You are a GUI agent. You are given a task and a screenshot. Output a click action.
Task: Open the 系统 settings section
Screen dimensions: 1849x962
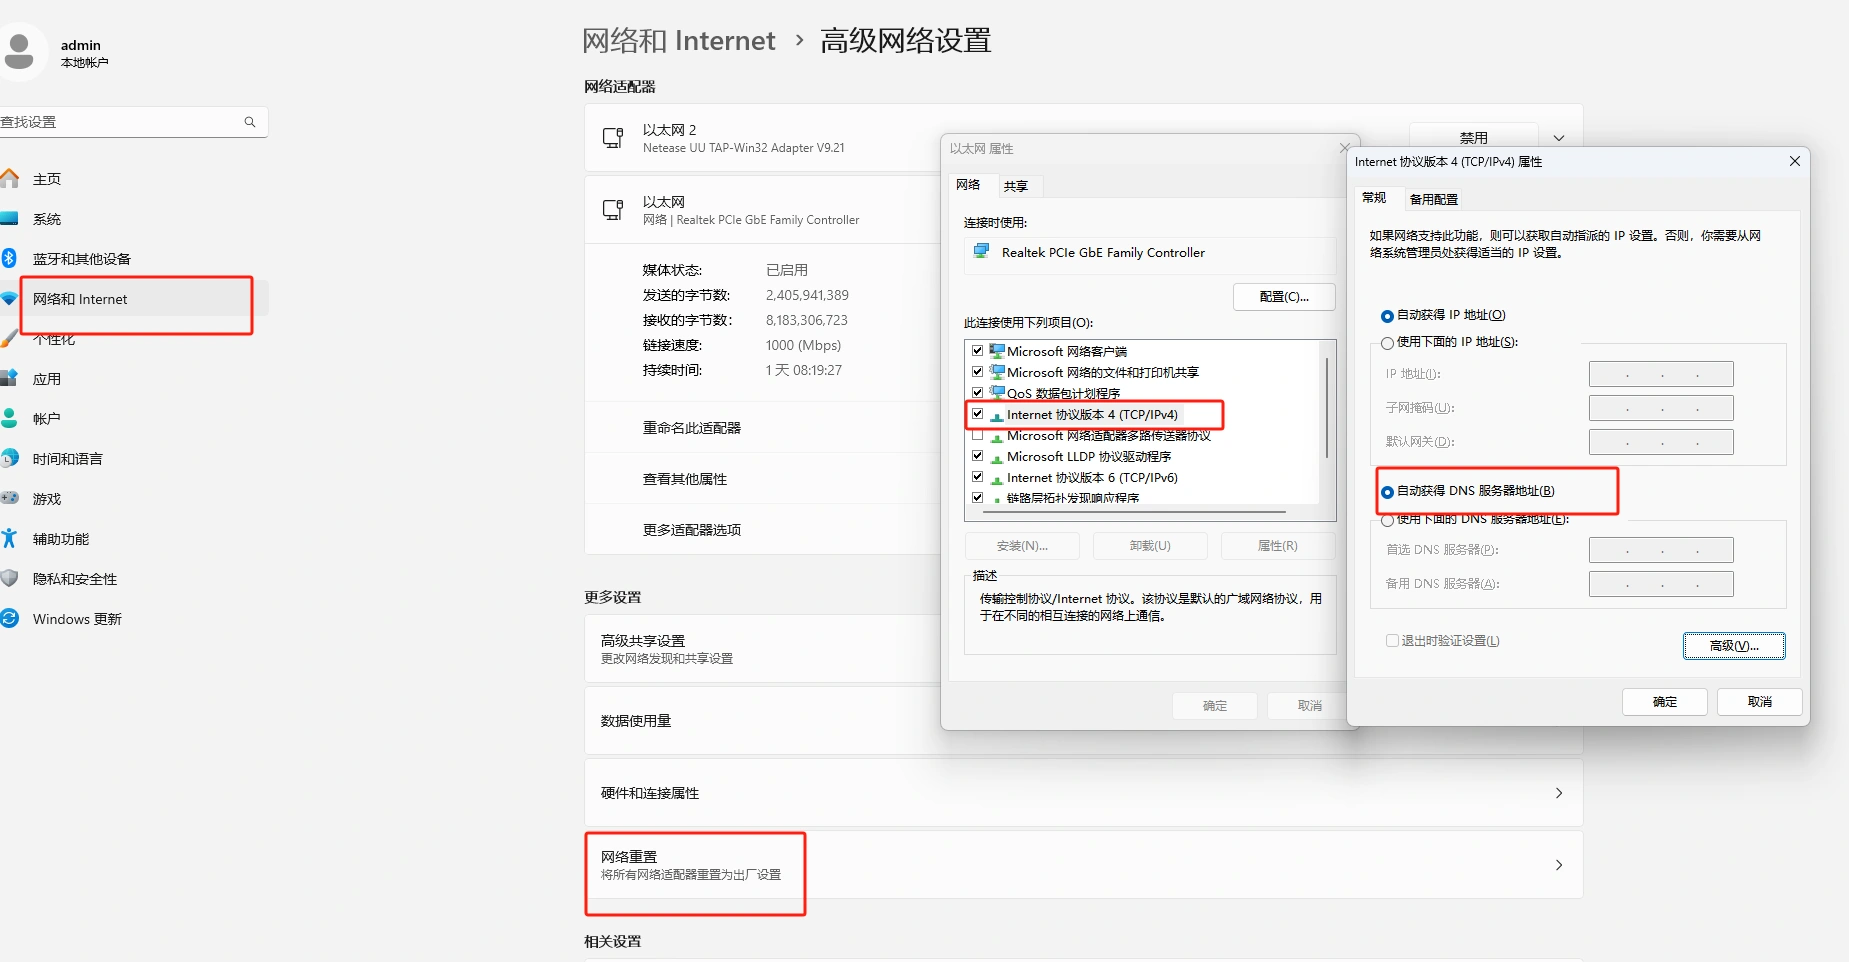47,219
